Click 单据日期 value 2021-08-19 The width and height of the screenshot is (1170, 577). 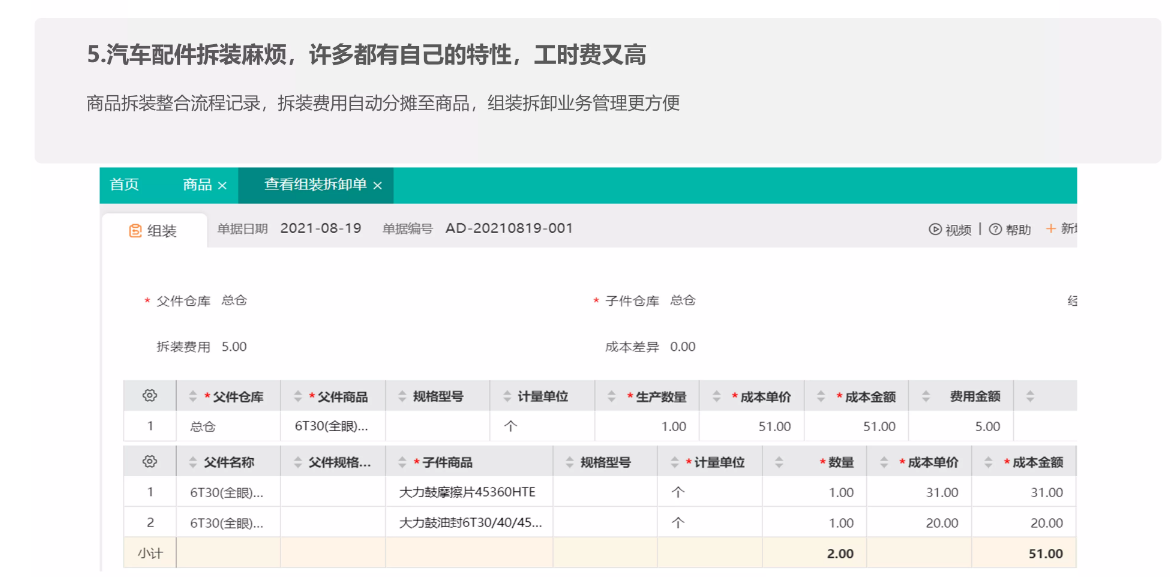[321, 228]
